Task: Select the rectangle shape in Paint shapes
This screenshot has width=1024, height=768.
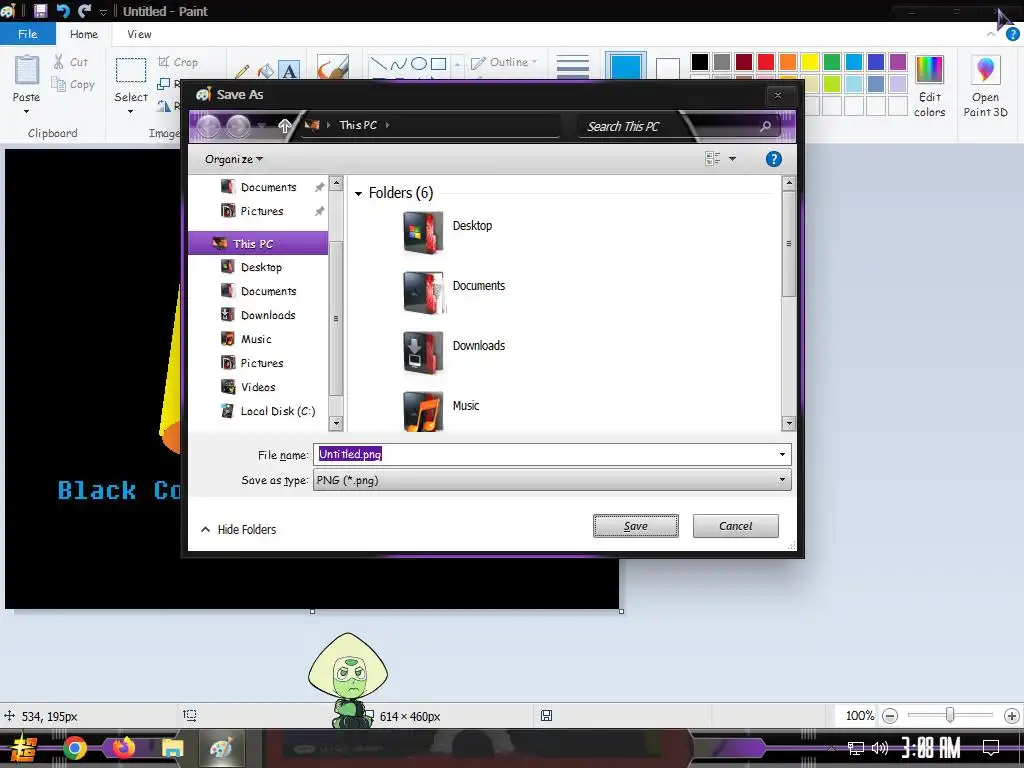Action: [x=439, y=63]
